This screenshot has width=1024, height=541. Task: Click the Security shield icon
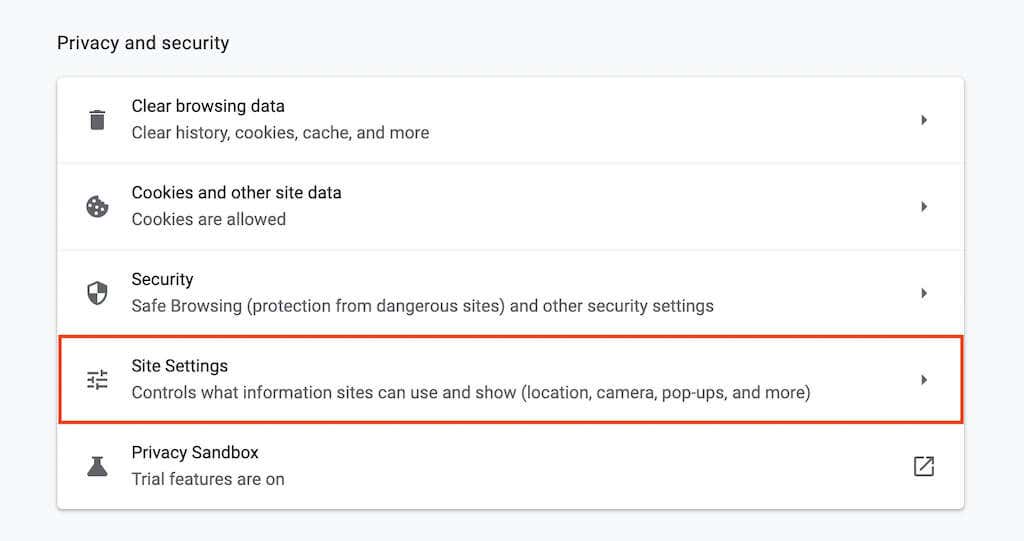97,293
